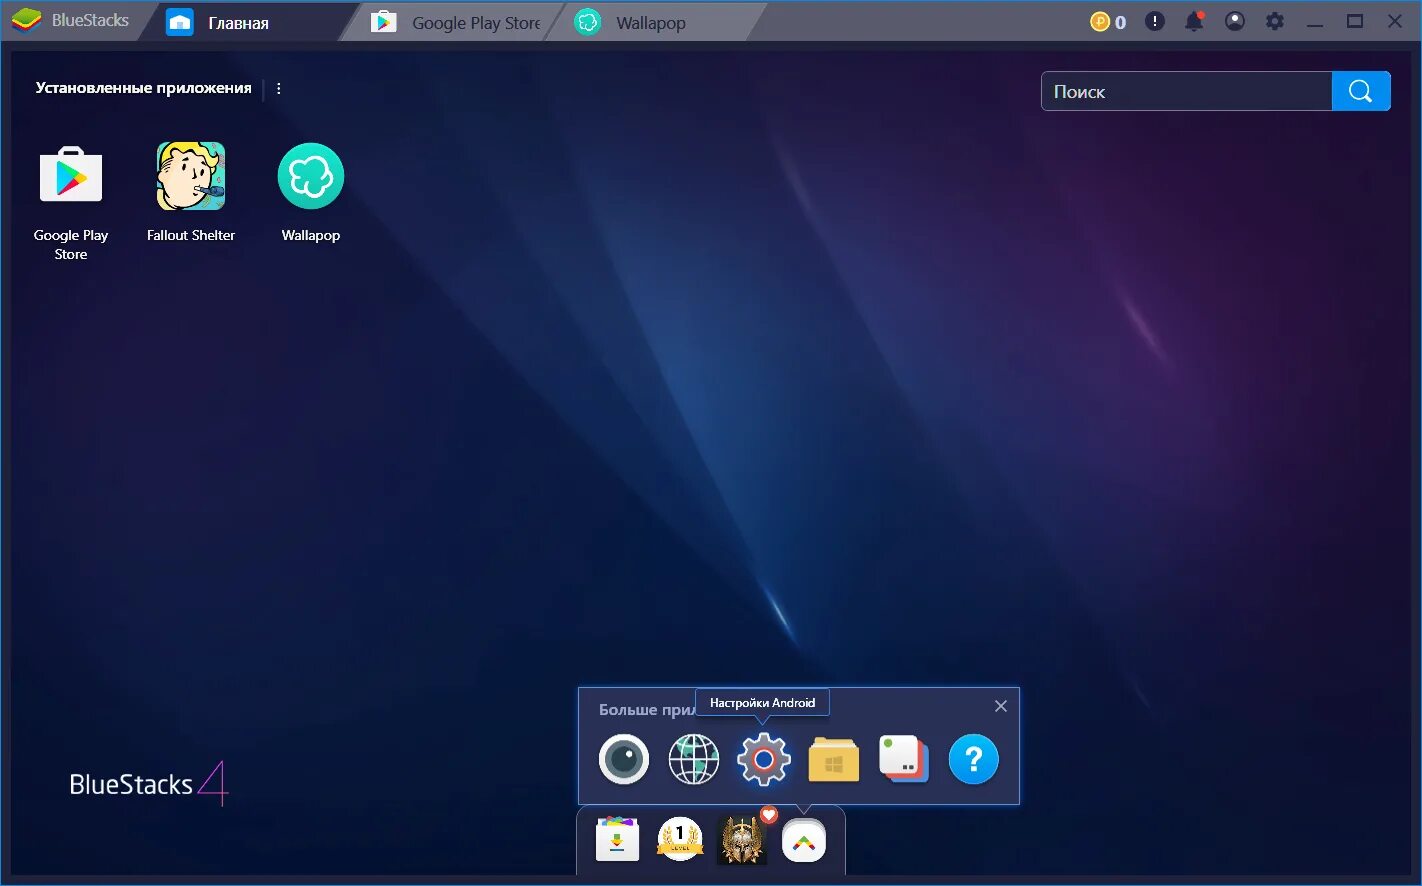The image size is (1422, 886).
Task: Click the Установленные приложения heading
Action: pyautogui.click(x=143, y=88)
